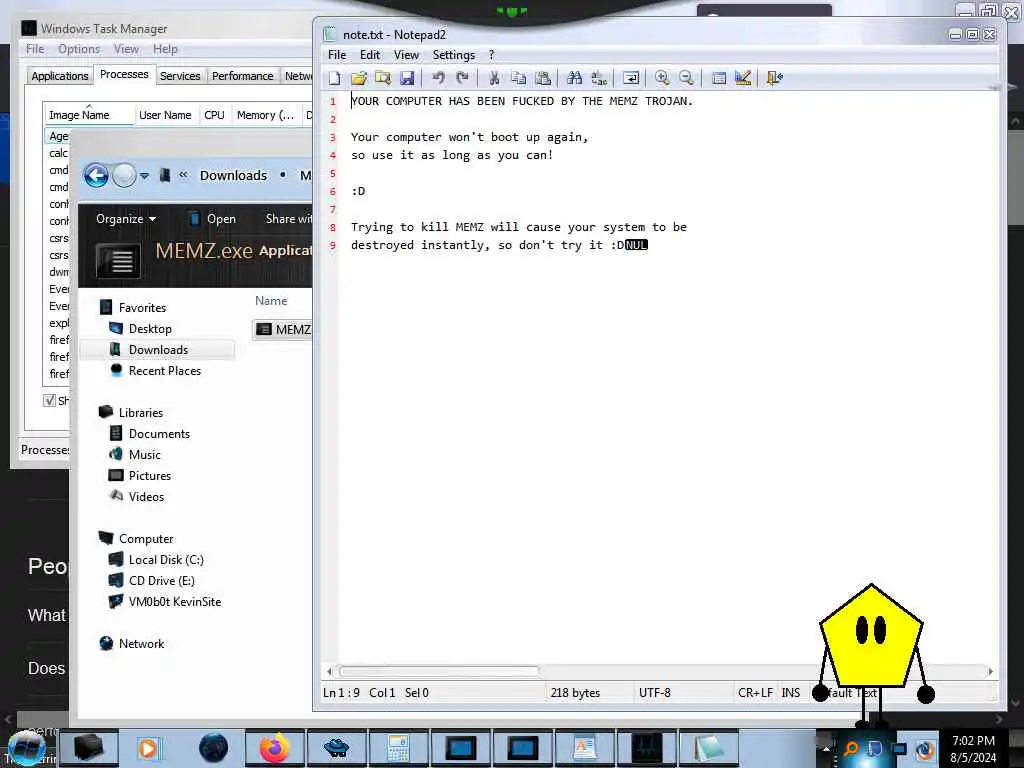Open the Organize dropdown in Explorer

125,219
